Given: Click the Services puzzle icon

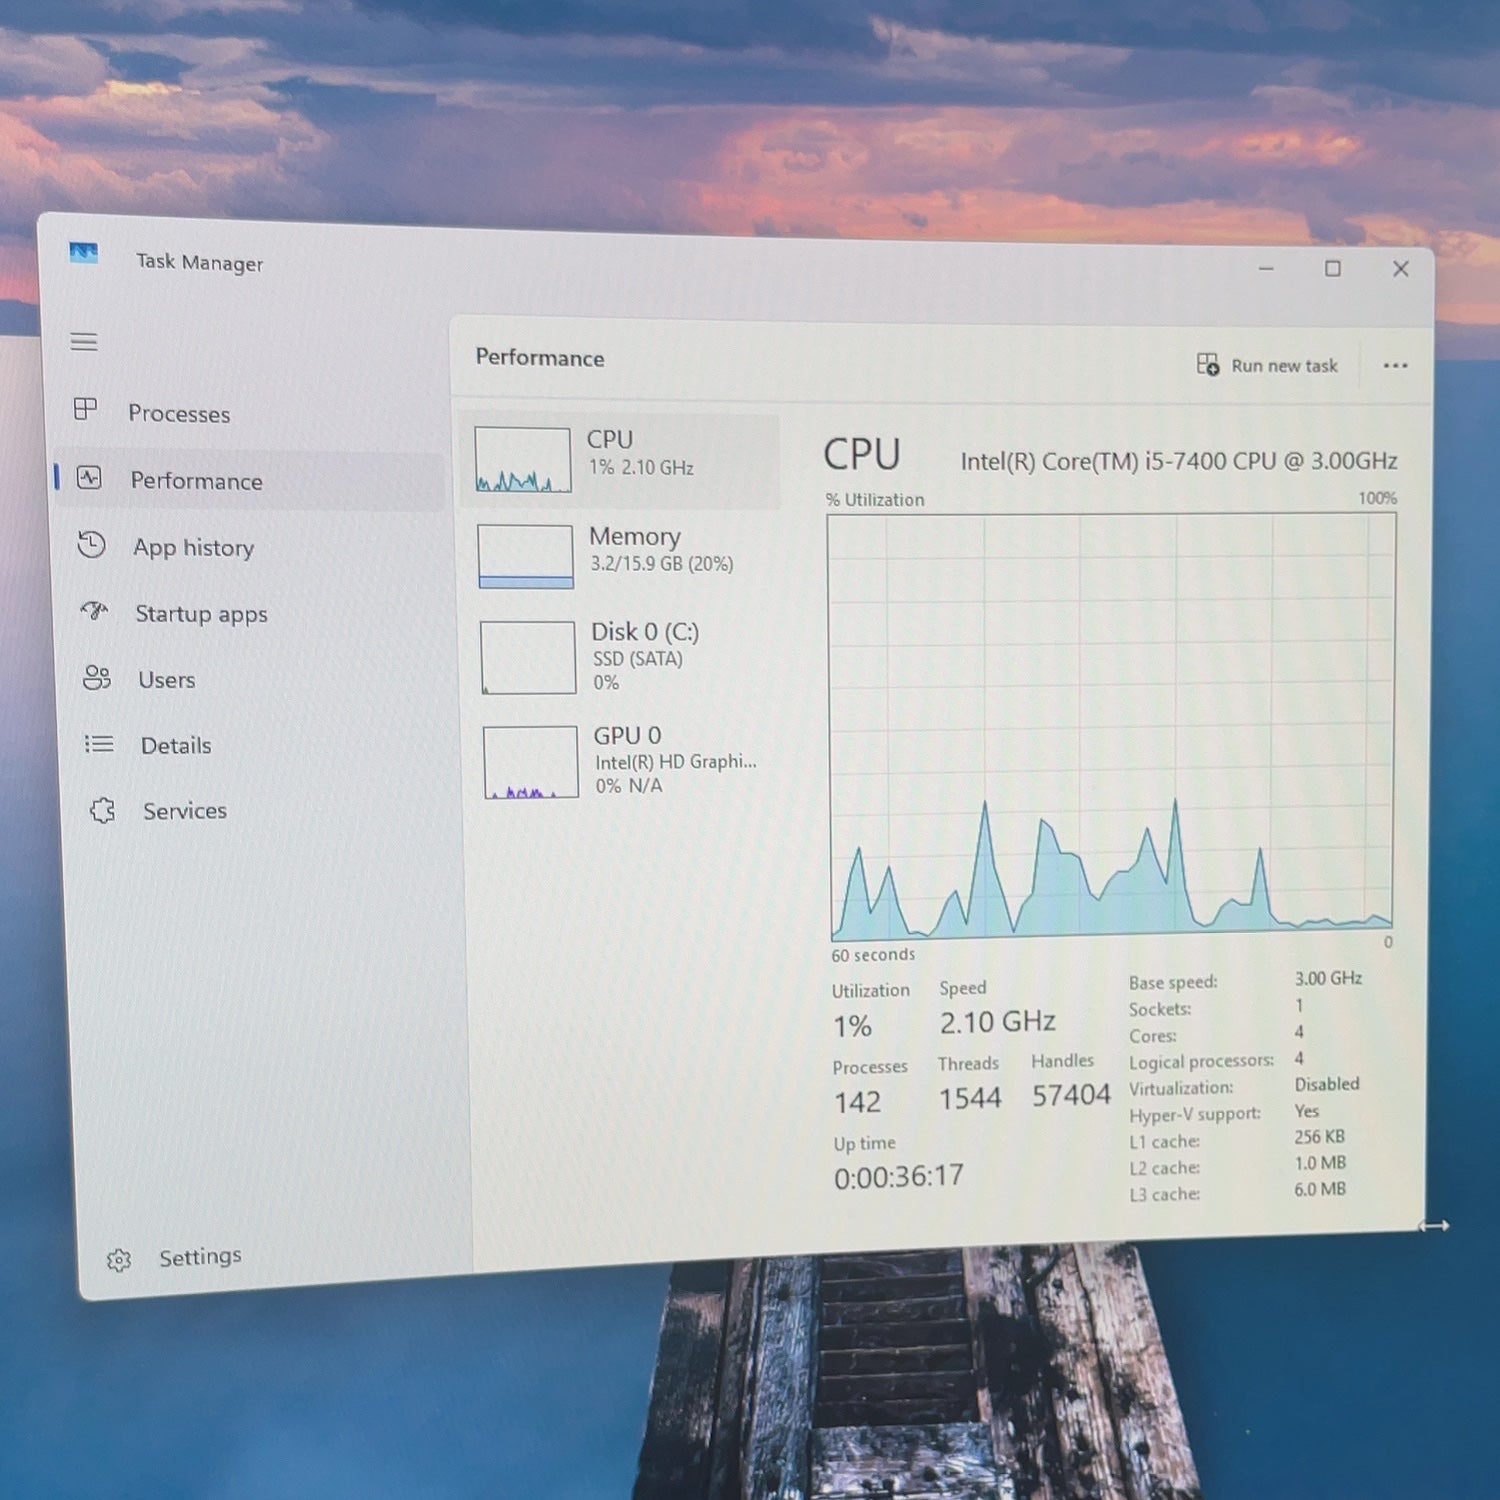Looking at the screenshot, I should (102, 810).
